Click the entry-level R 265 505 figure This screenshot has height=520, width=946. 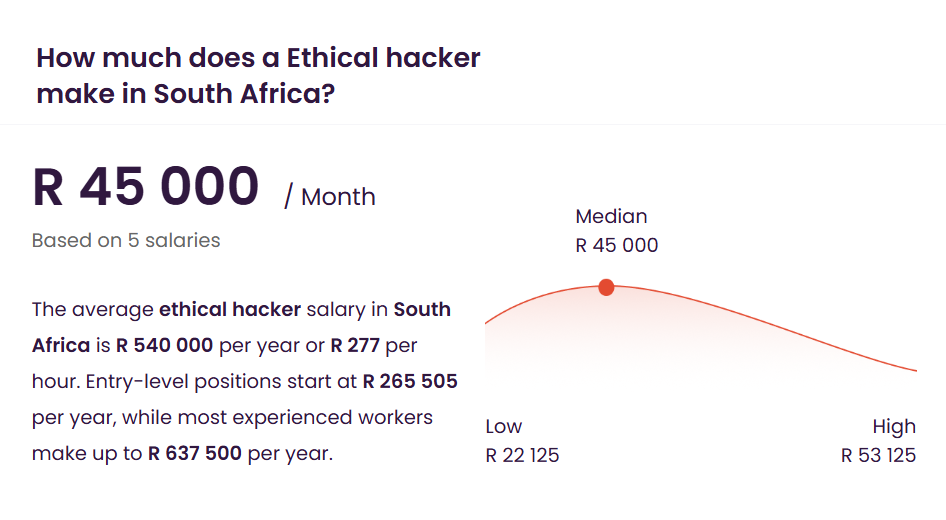(x=410, y=381)
